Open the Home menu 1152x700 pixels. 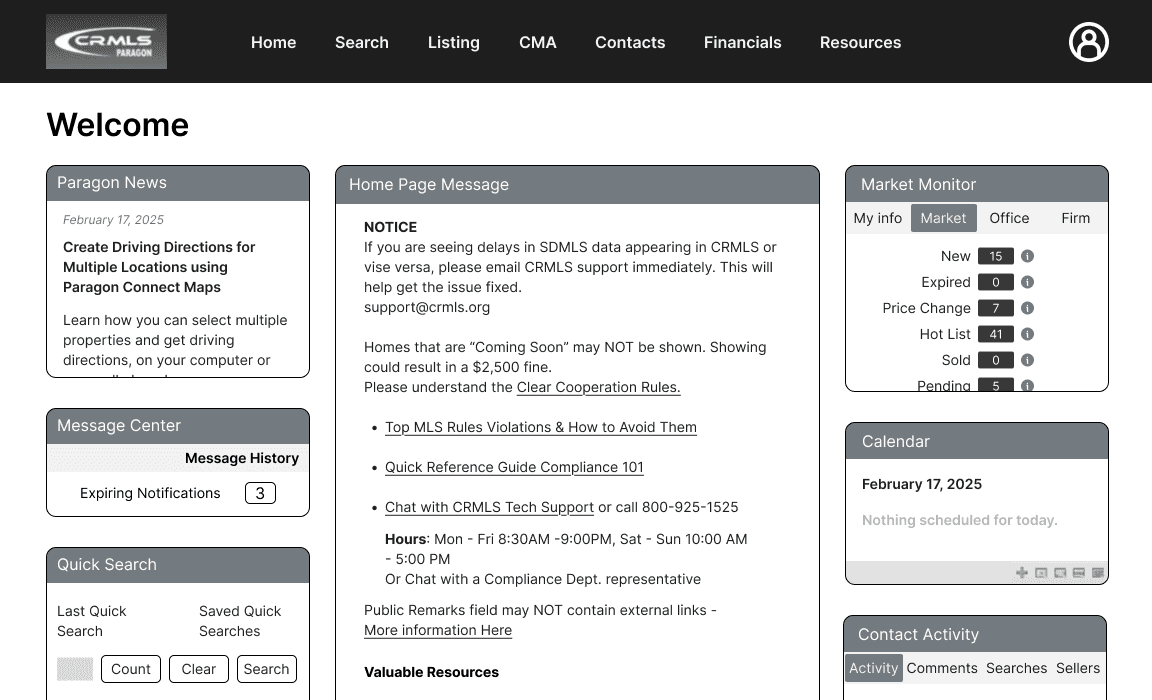point(273,43)
